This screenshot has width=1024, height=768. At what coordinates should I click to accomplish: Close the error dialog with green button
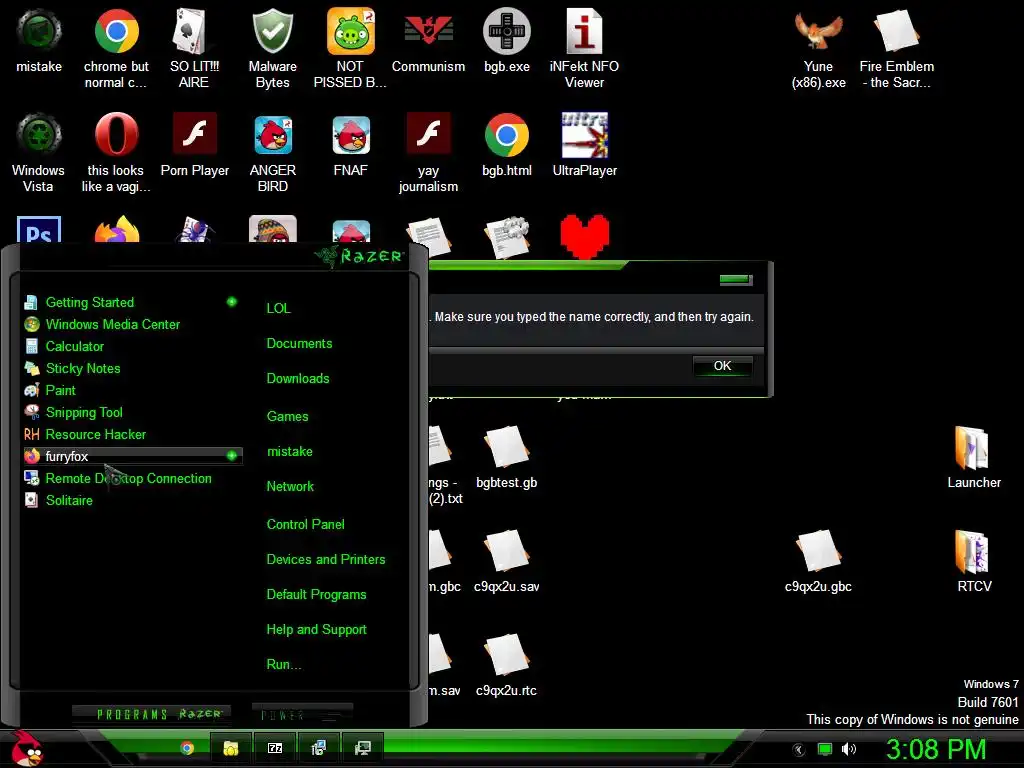pos(736,280)
